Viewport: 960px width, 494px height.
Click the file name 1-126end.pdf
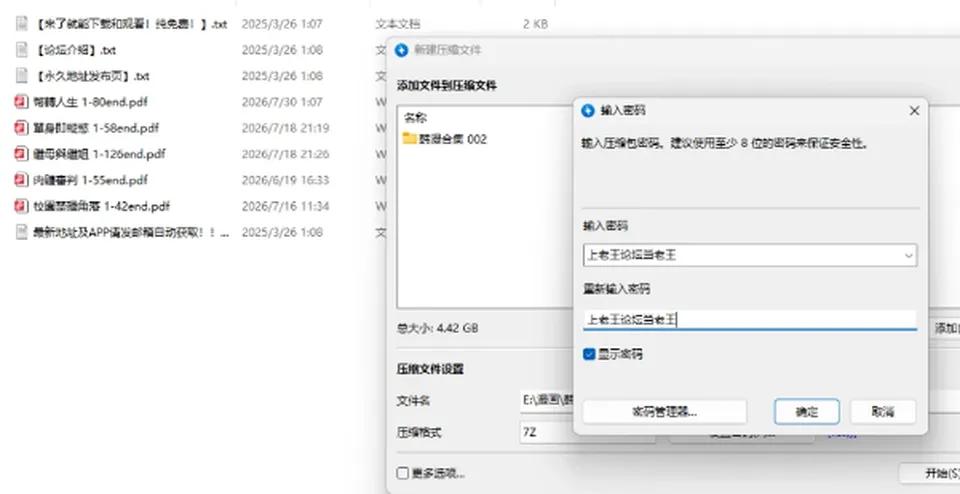tap(99, 154)
